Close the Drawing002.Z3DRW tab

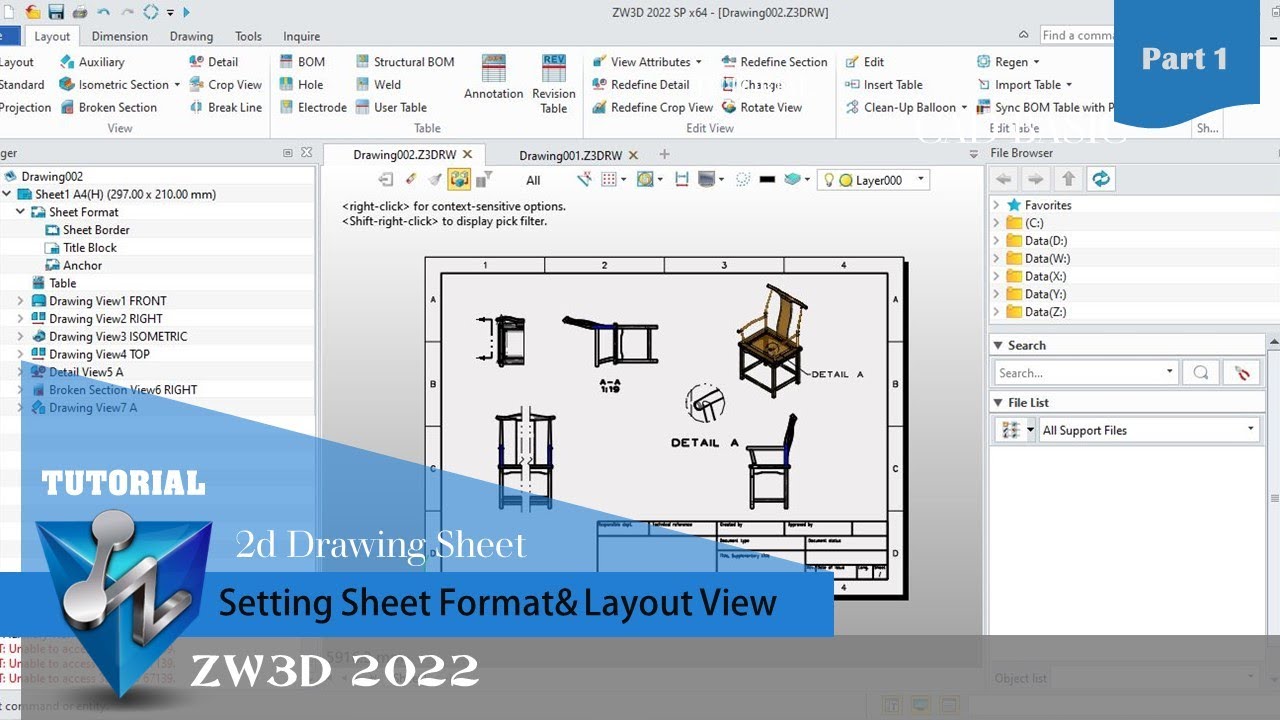tap(467, 155)
